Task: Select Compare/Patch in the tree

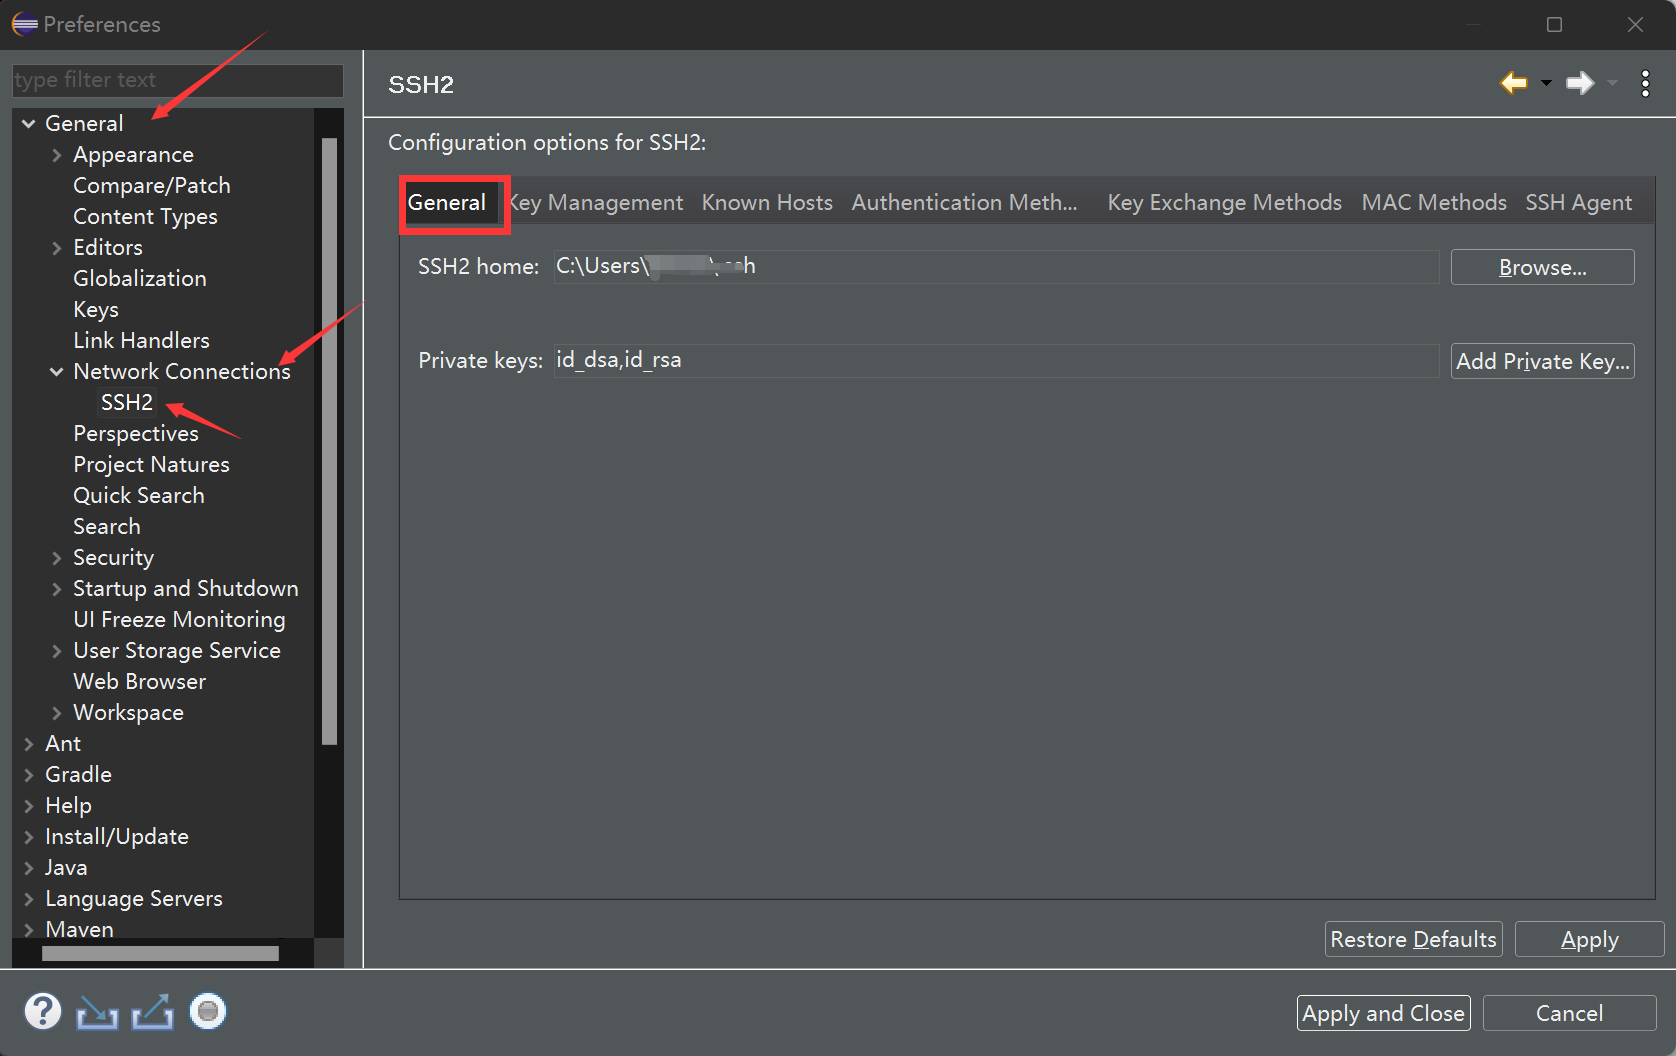Action: click(152, 186)
